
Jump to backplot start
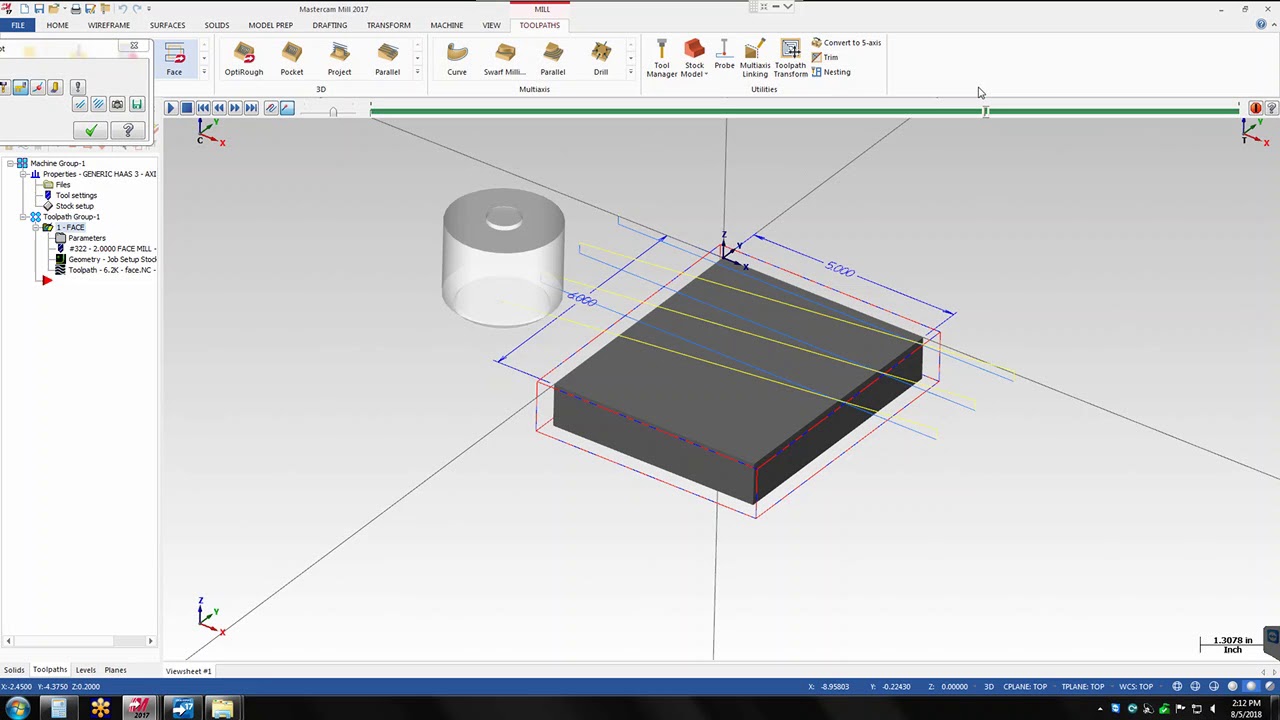point(203,108)
